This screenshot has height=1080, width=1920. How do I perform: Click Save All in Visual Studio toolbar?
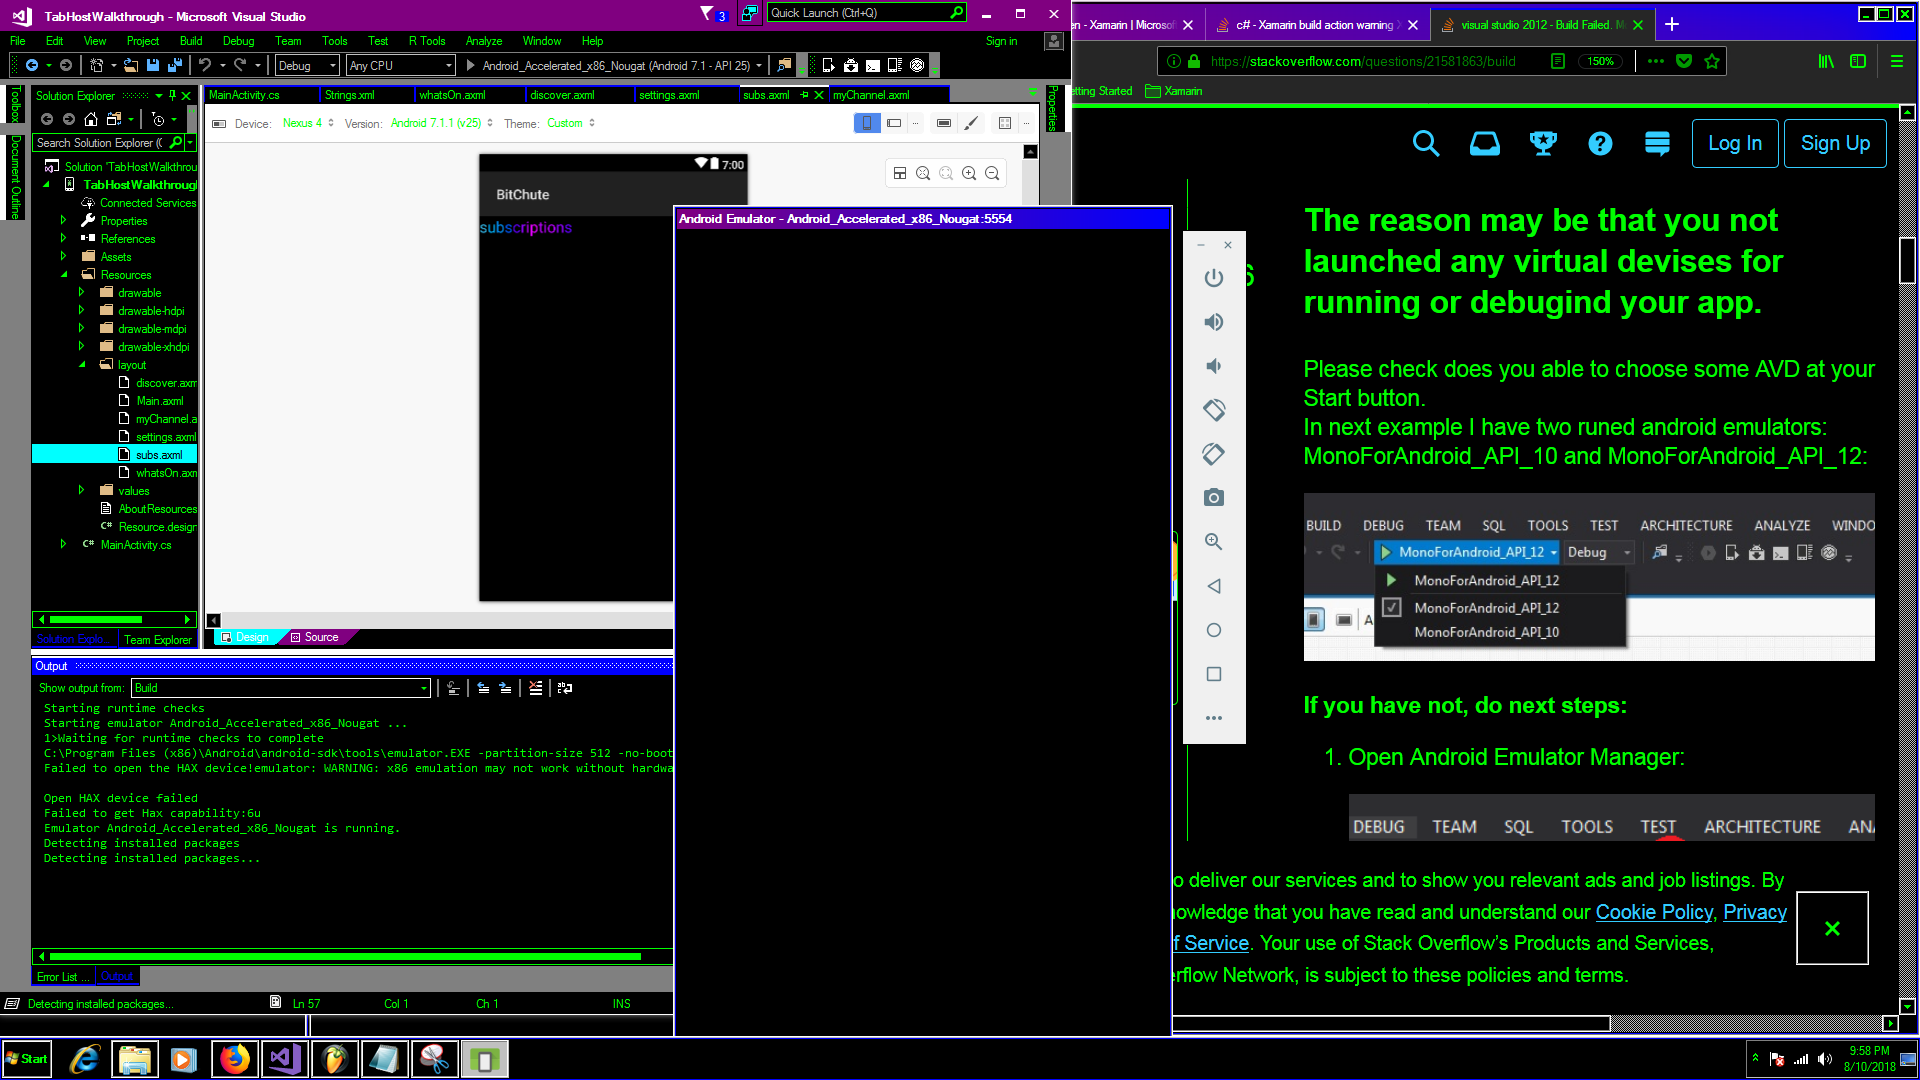click(x=175, y=65)
